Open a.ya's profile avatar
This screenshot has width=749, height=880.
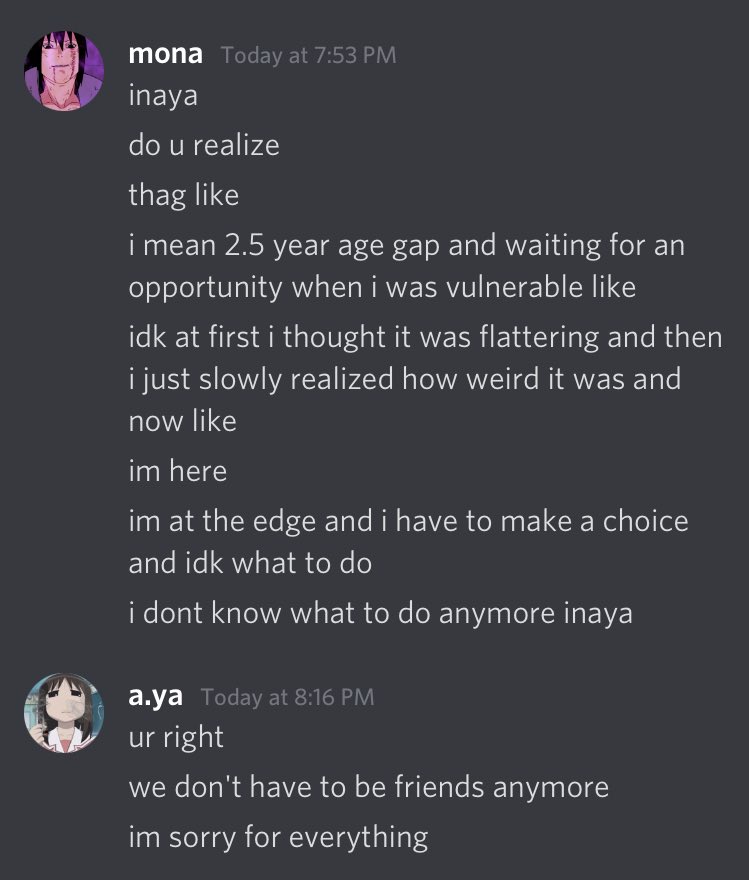[x=64, y=712]
